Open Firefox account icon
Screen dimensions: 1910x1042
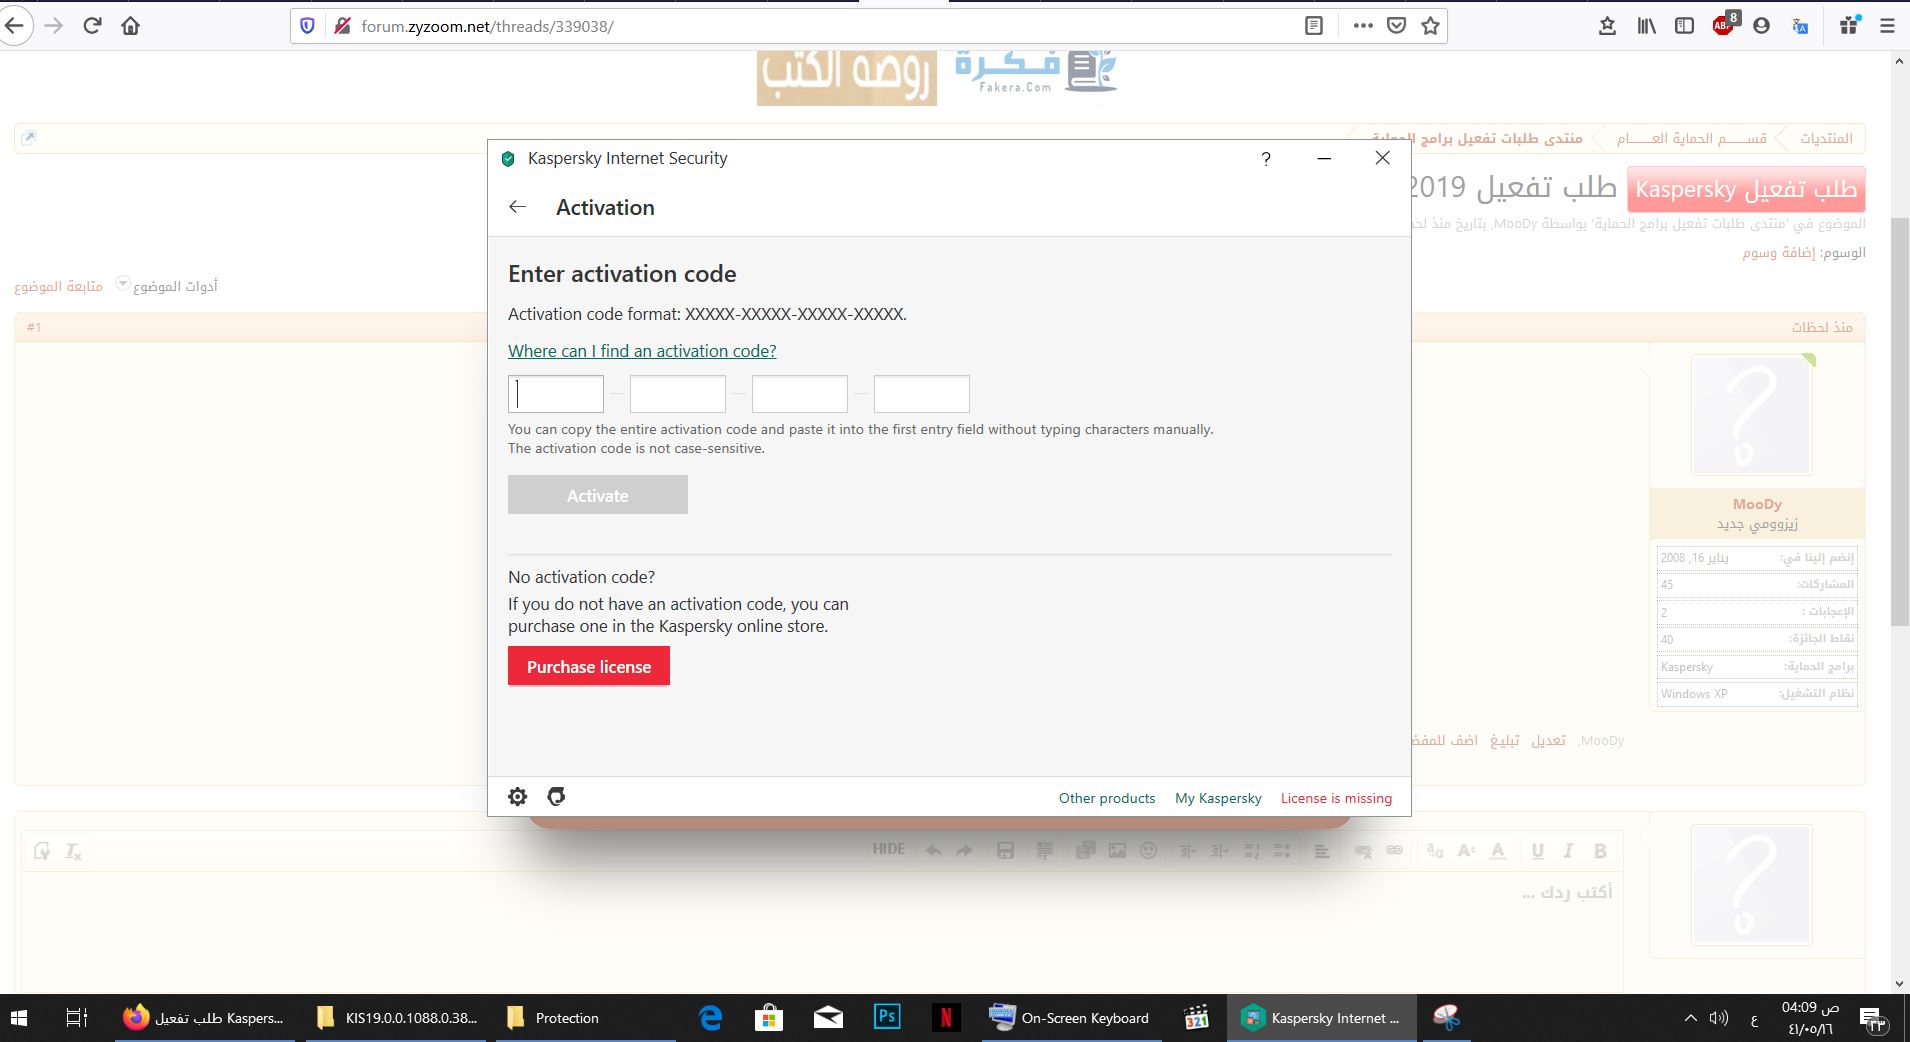[1762, 26]
